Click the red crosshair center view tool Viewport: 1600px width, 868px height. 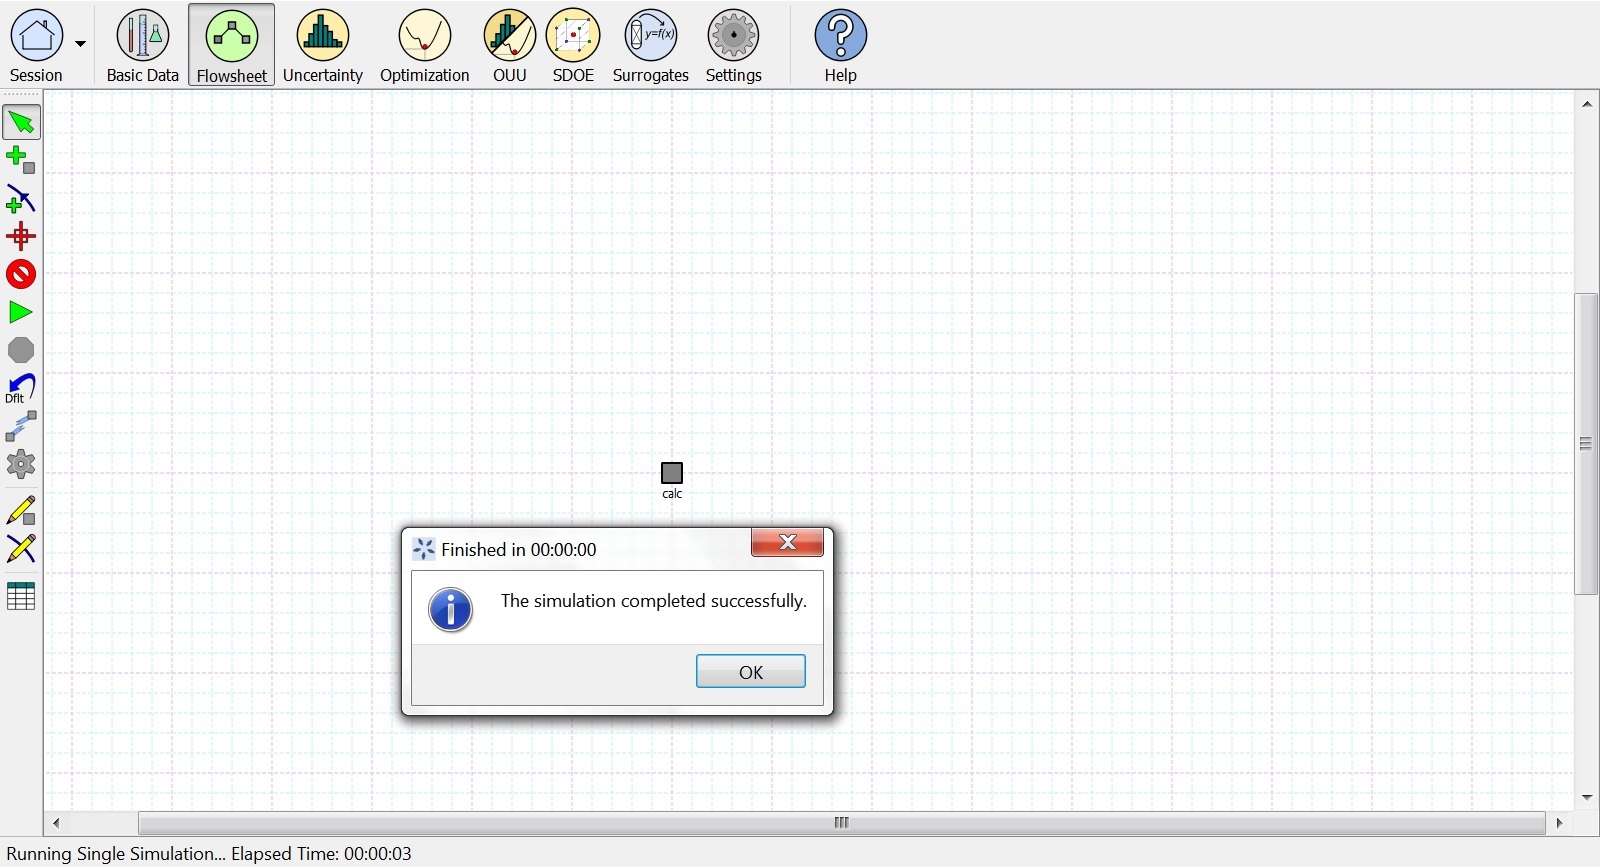click(x=21, y=237)
